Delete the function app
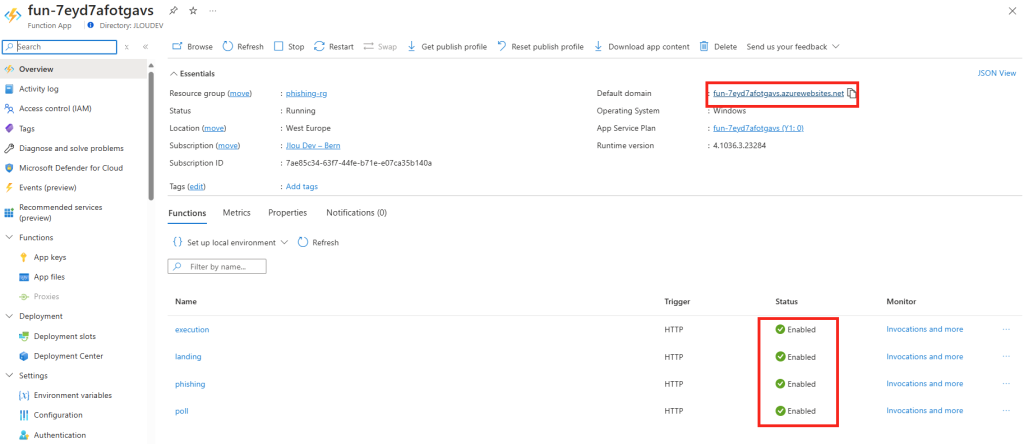Image resolution: width=1024 pixels, height=444 pixels. (x=718, y=46)
